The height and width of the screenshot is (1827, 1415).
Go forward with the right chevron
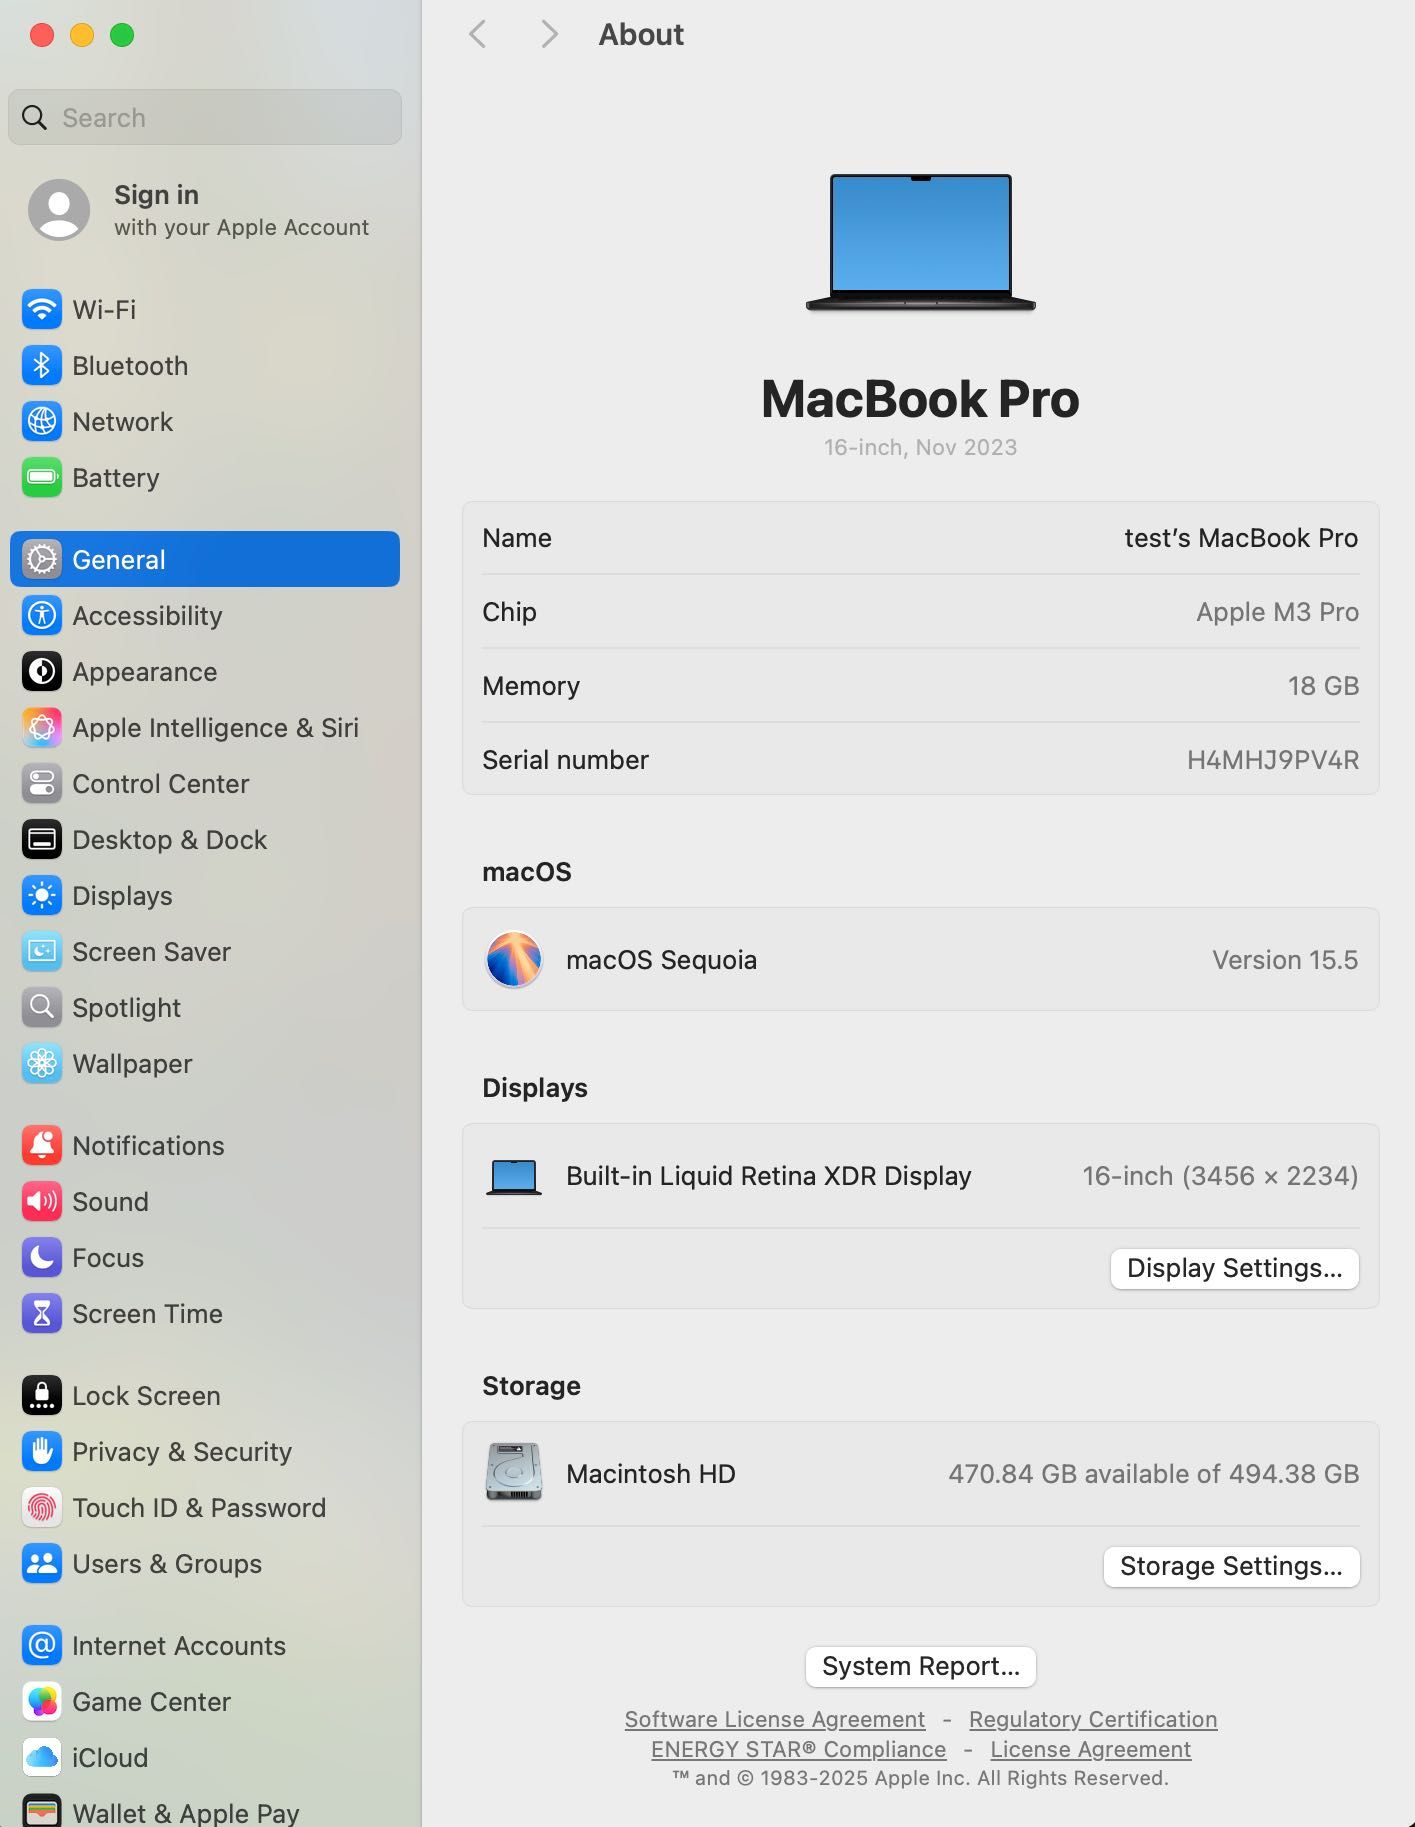549,34
